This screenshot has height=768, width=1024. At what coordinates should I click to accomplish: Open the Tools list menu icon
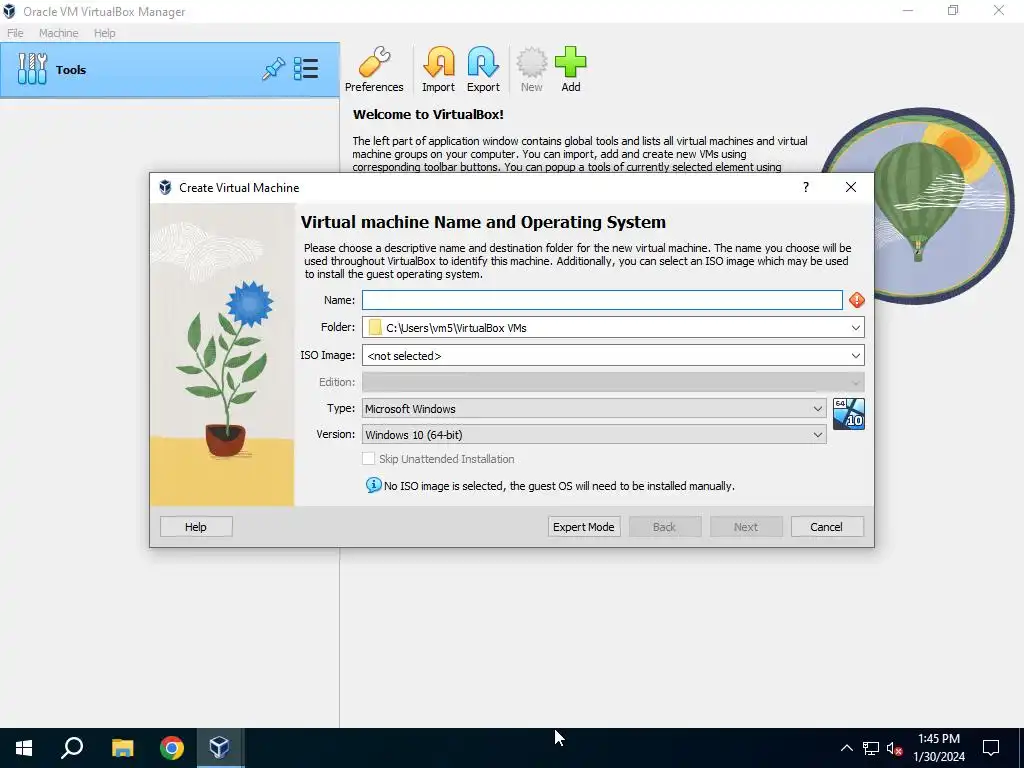tap(306, 69)
